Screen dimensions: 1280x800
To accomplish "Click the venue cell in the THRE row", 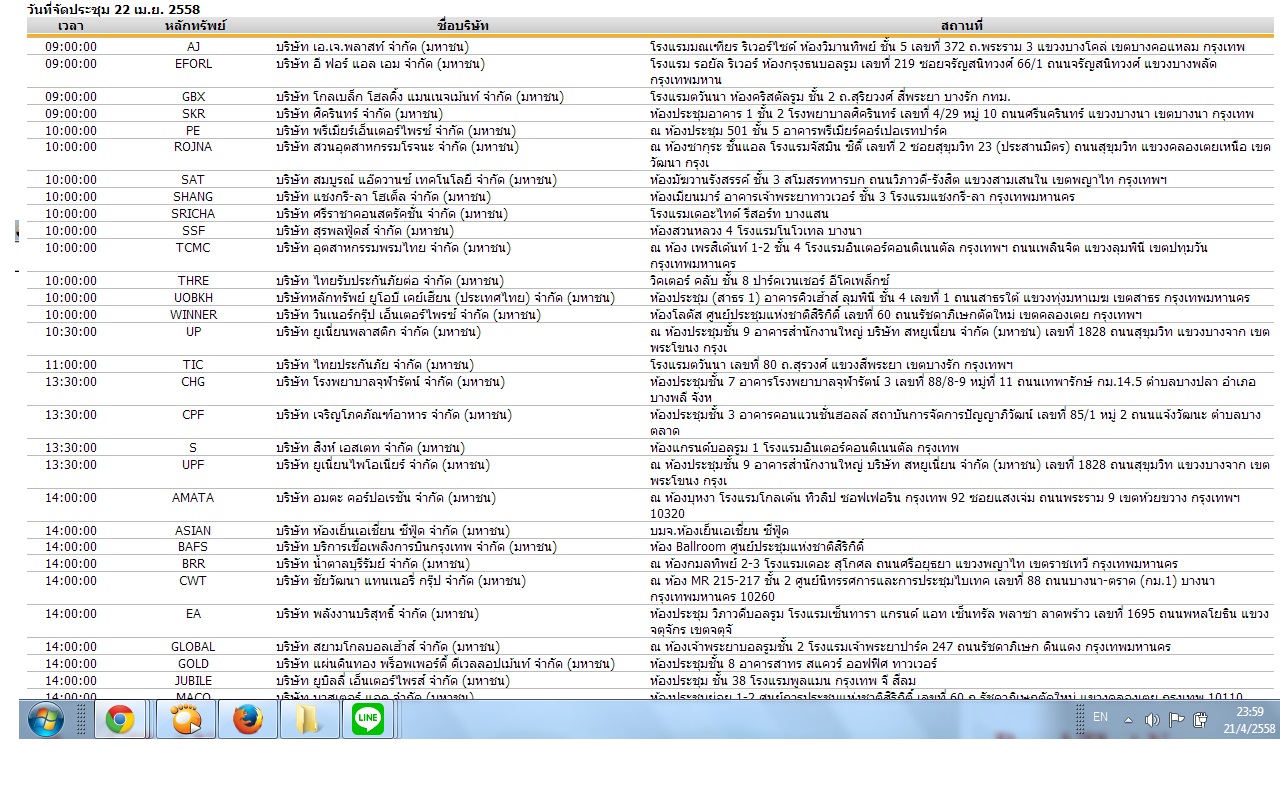I will click(x=769, y=281).
